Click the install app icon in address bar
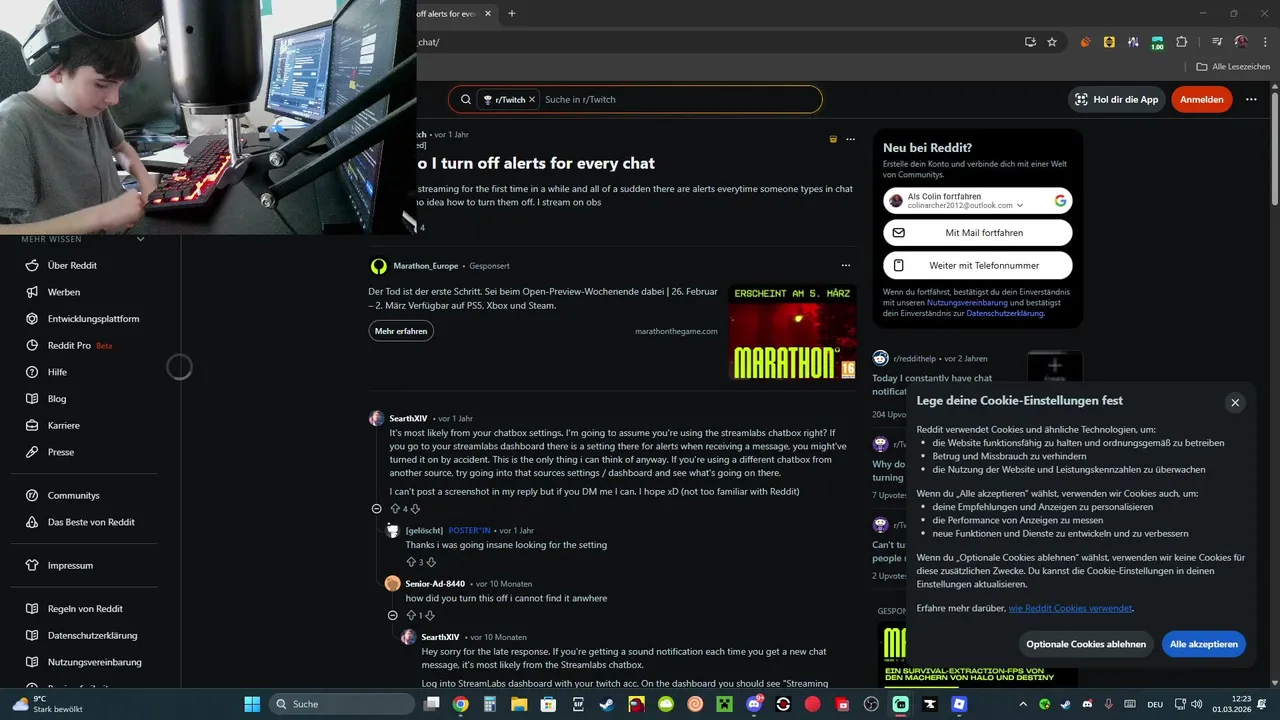 tap(1030, 42)
